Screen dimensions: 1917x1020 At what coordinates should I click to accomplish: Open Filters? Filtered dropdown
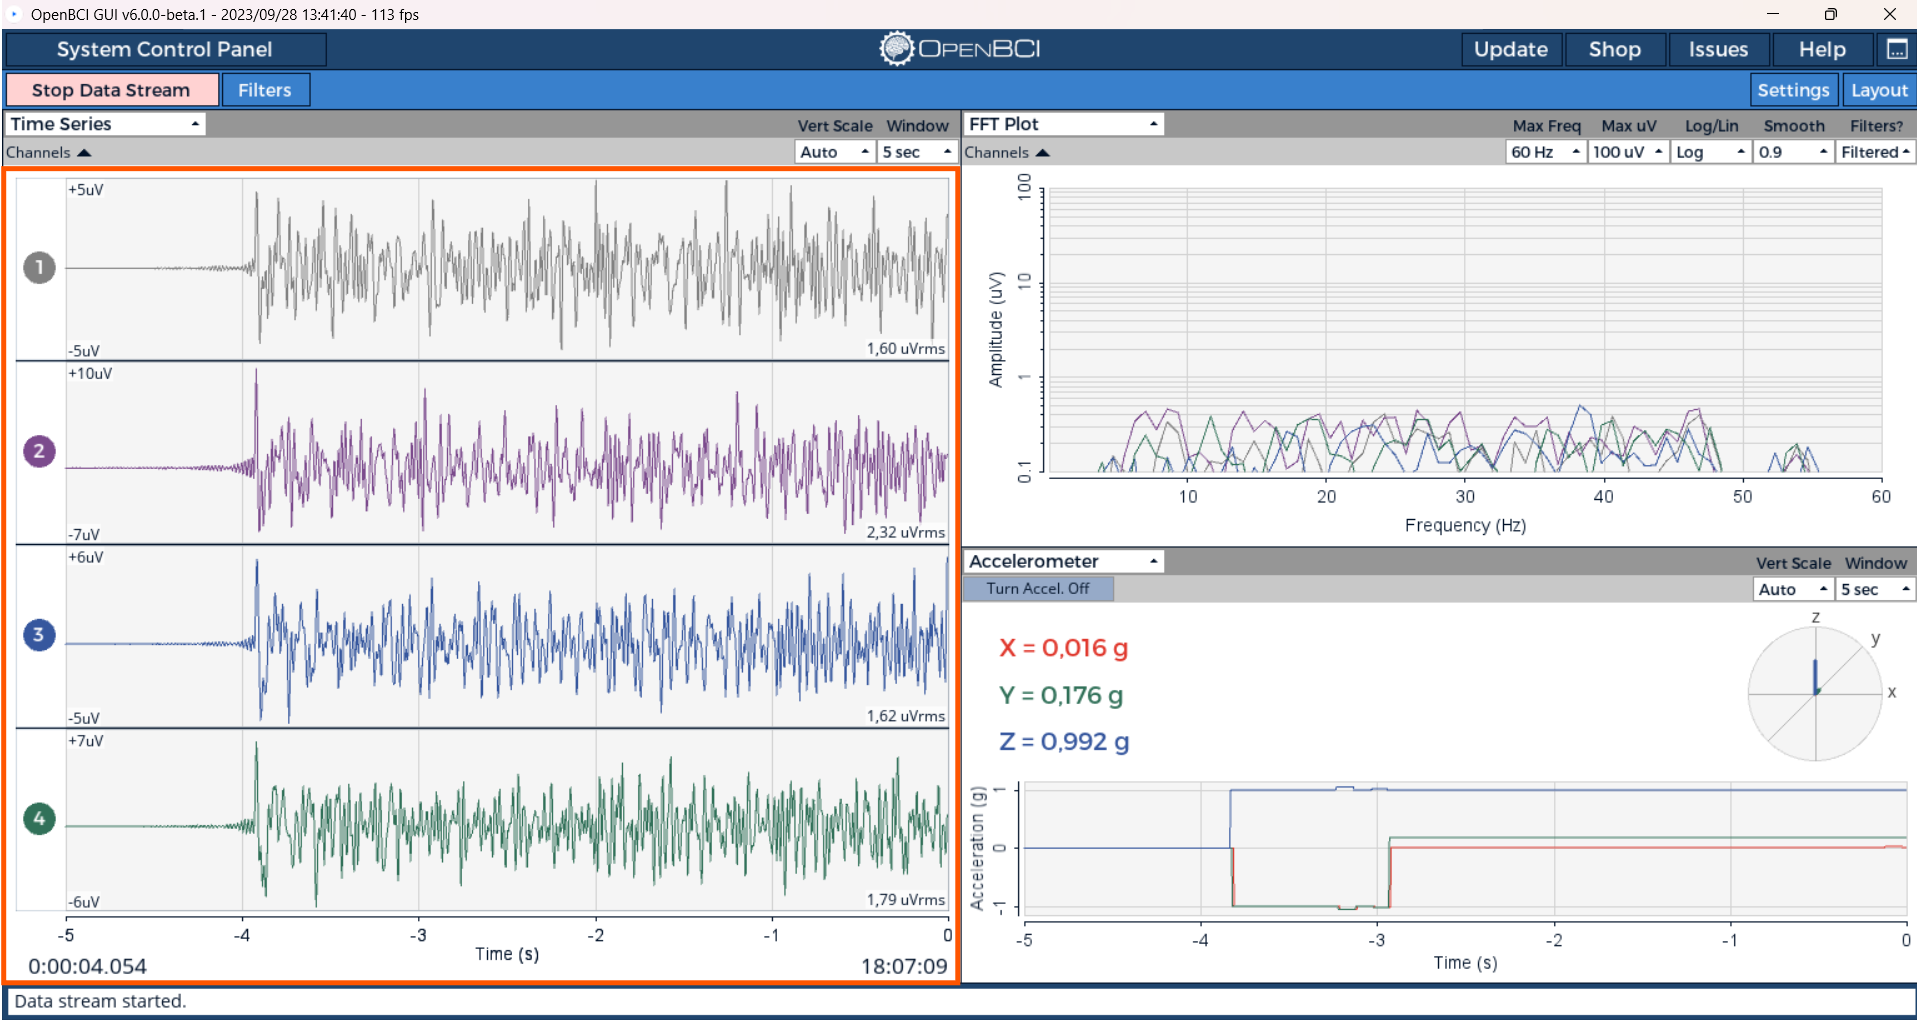(x=1876, y=152)
